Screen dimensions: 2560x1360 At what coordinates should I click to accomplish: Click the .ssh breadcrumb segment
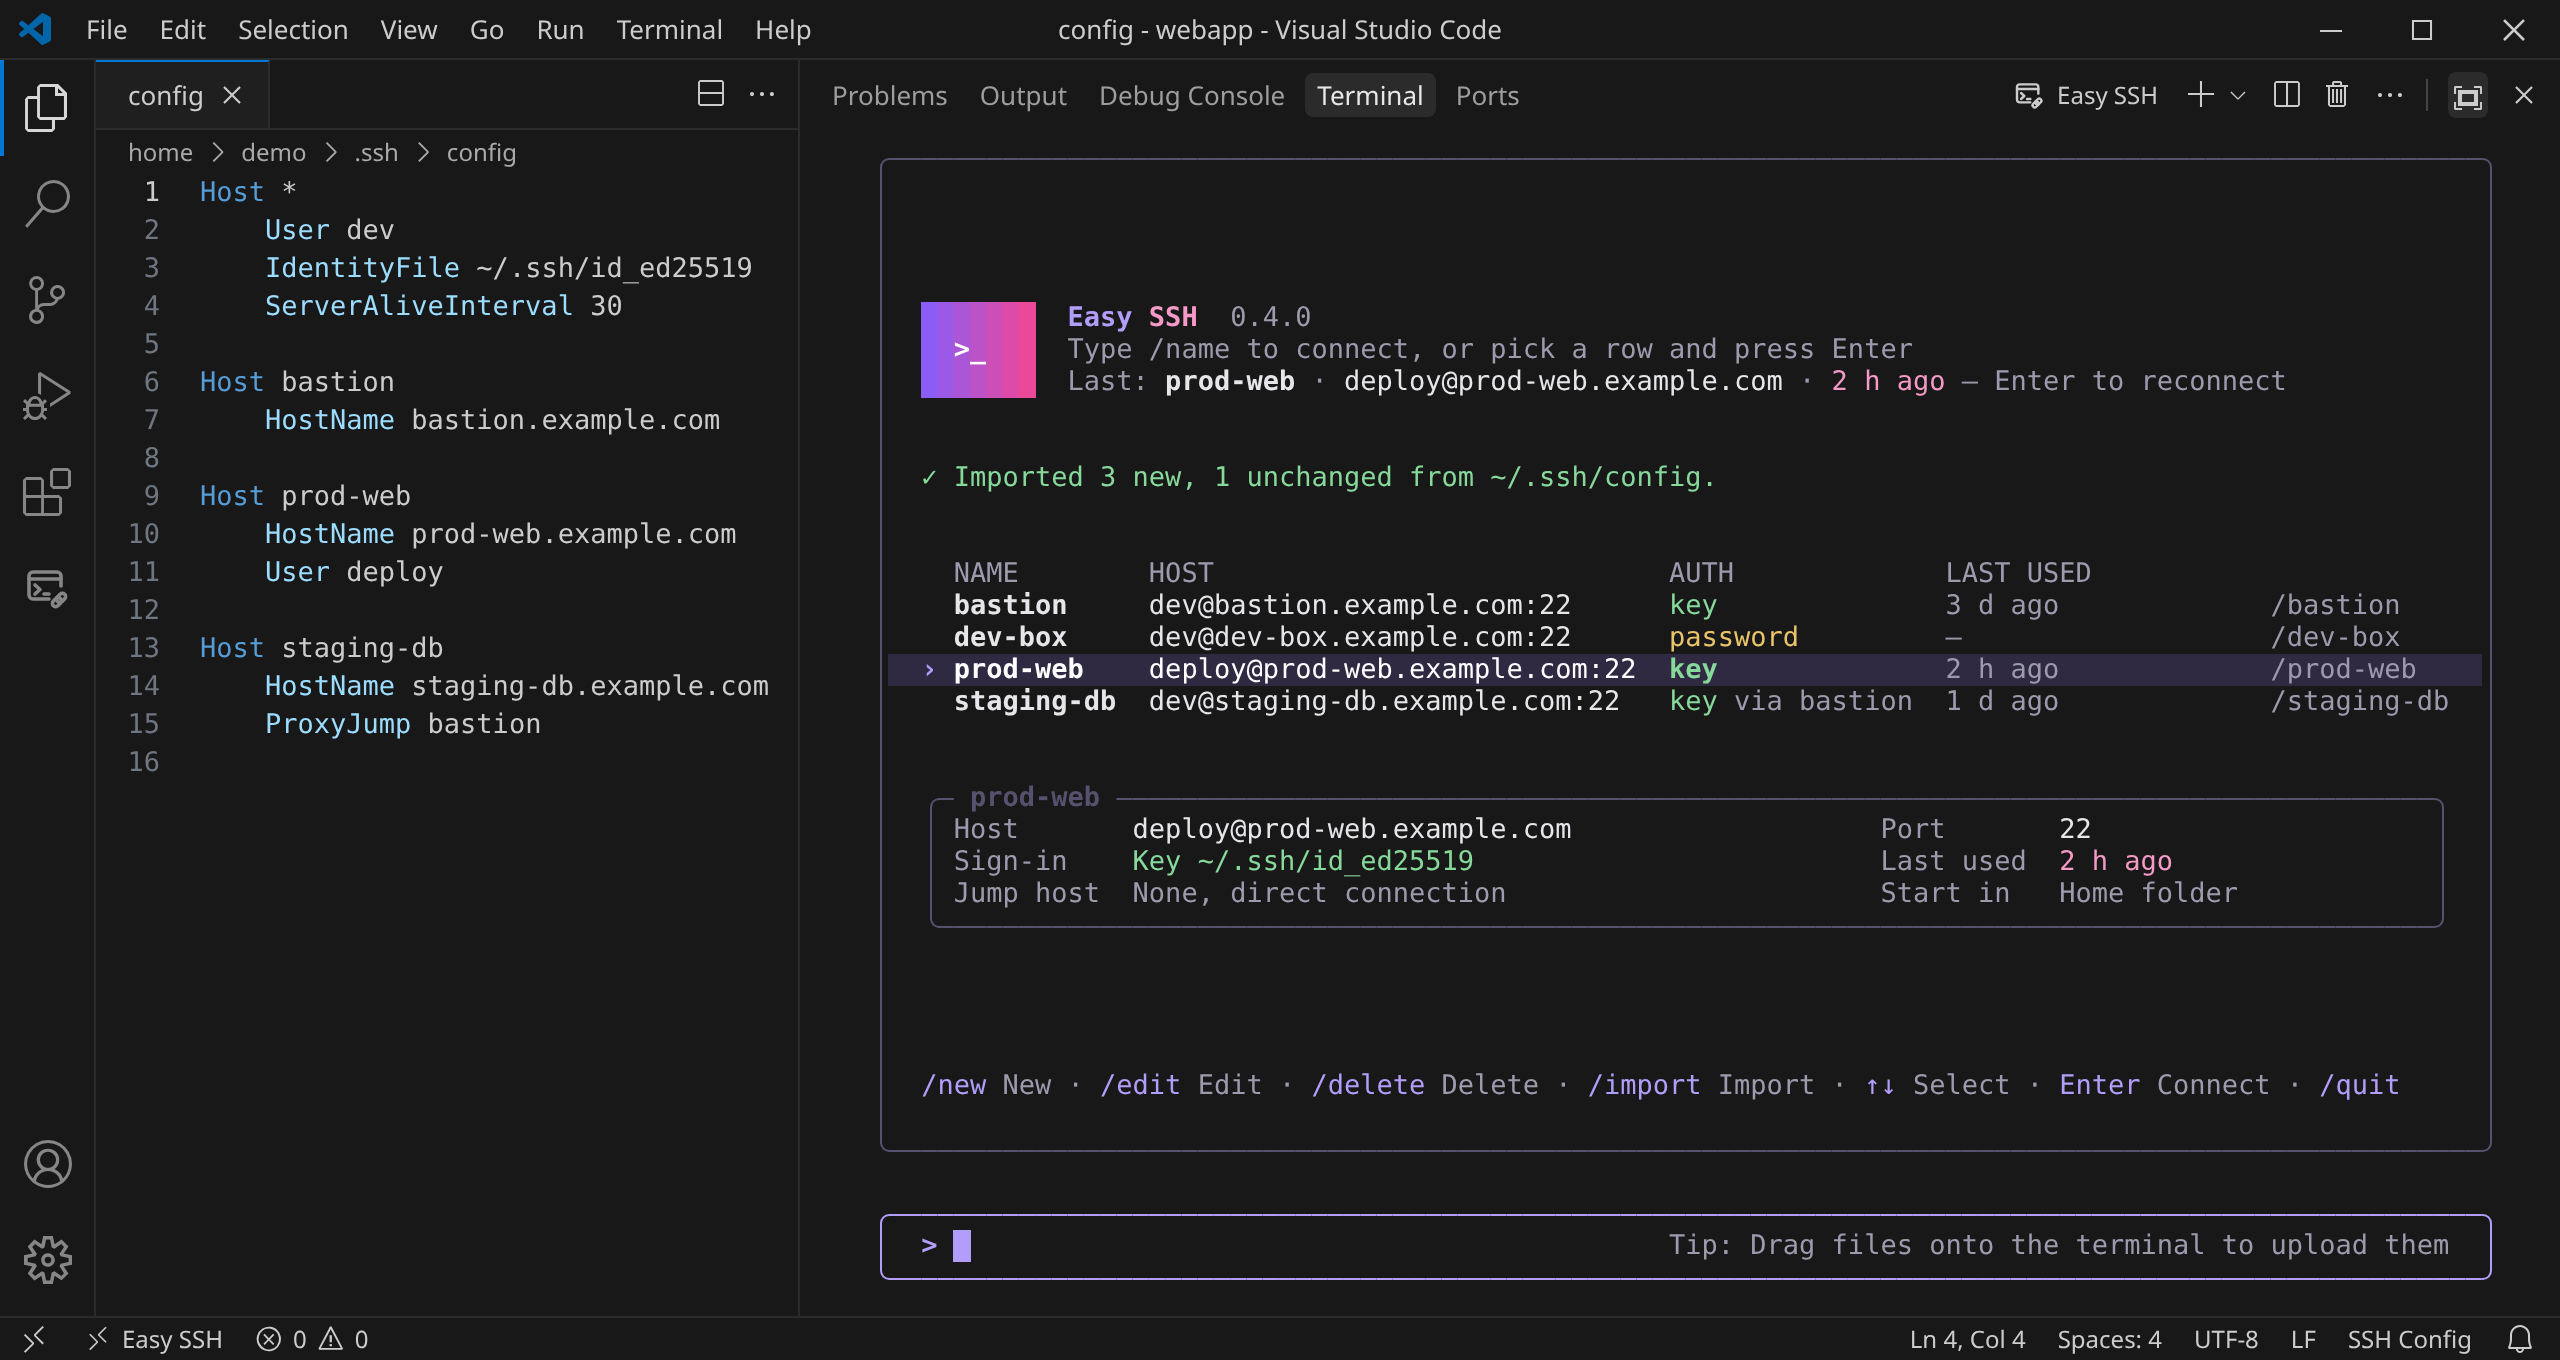[x=376, y=153]
